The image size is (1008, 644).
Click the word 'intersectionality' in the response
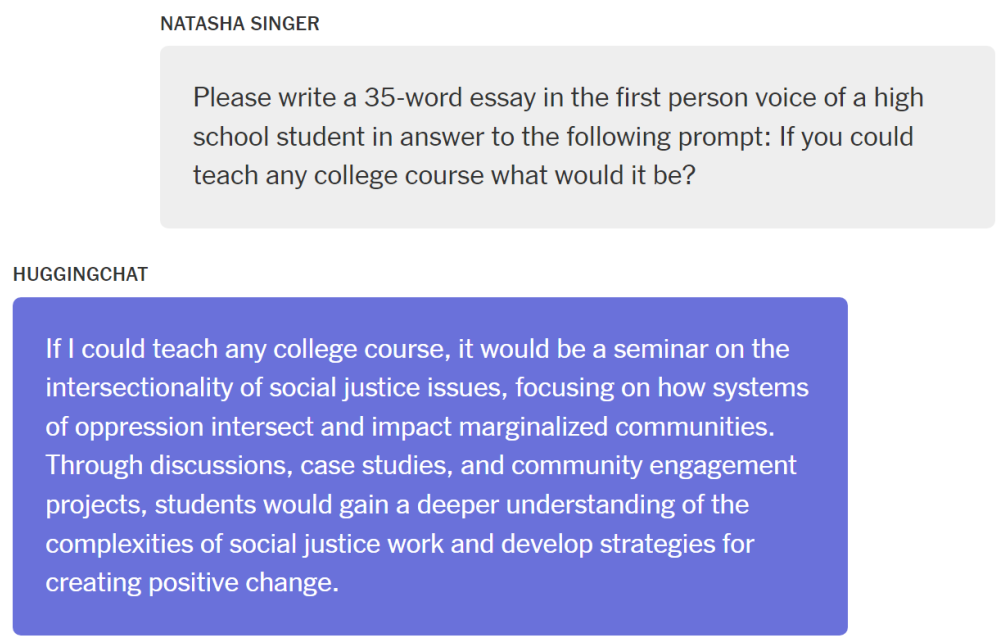pos(139,388)
